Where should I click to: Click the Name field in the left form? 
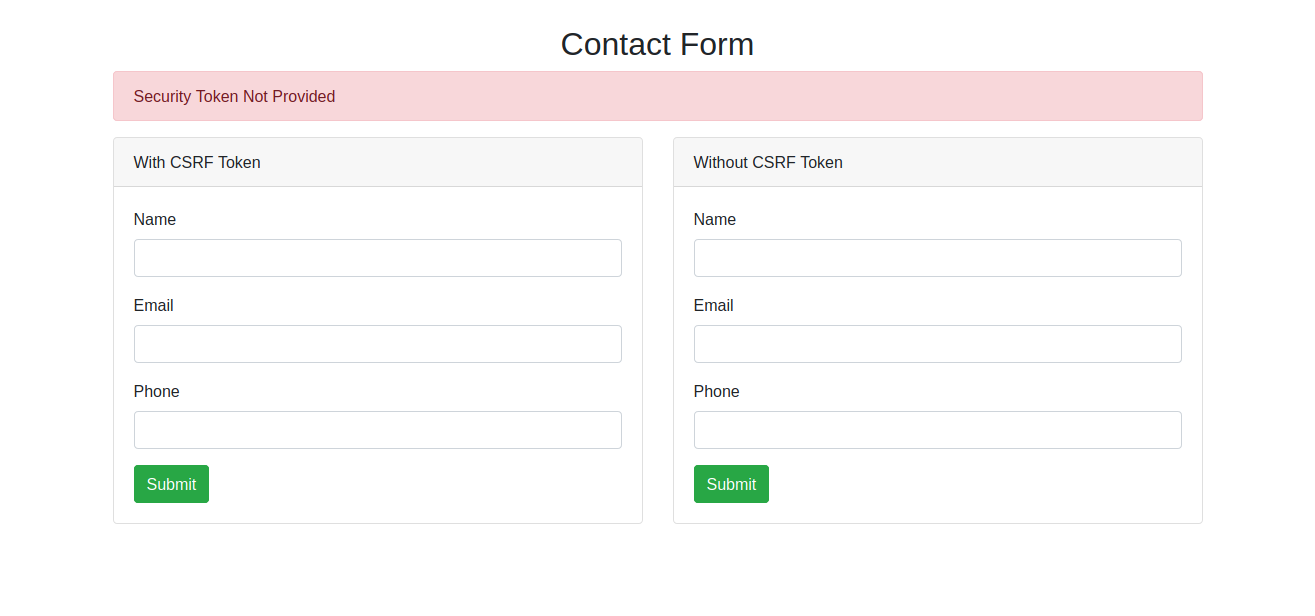tap(377, 257)
